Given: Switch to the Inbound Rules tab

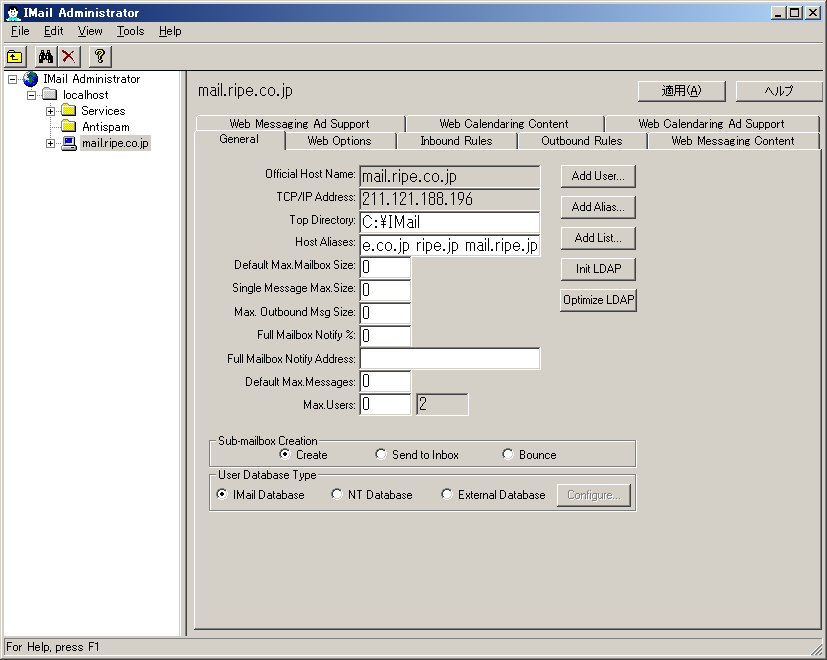Looking at the screenshot, I should (456, 141).
